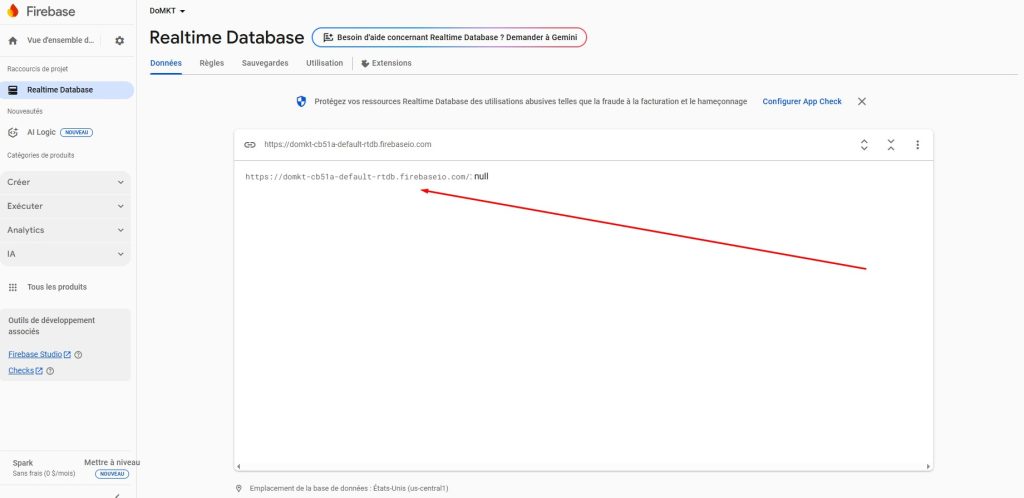1024x498 pixels.
Task: Expand the Analytics category
Action: coord(65,230)
